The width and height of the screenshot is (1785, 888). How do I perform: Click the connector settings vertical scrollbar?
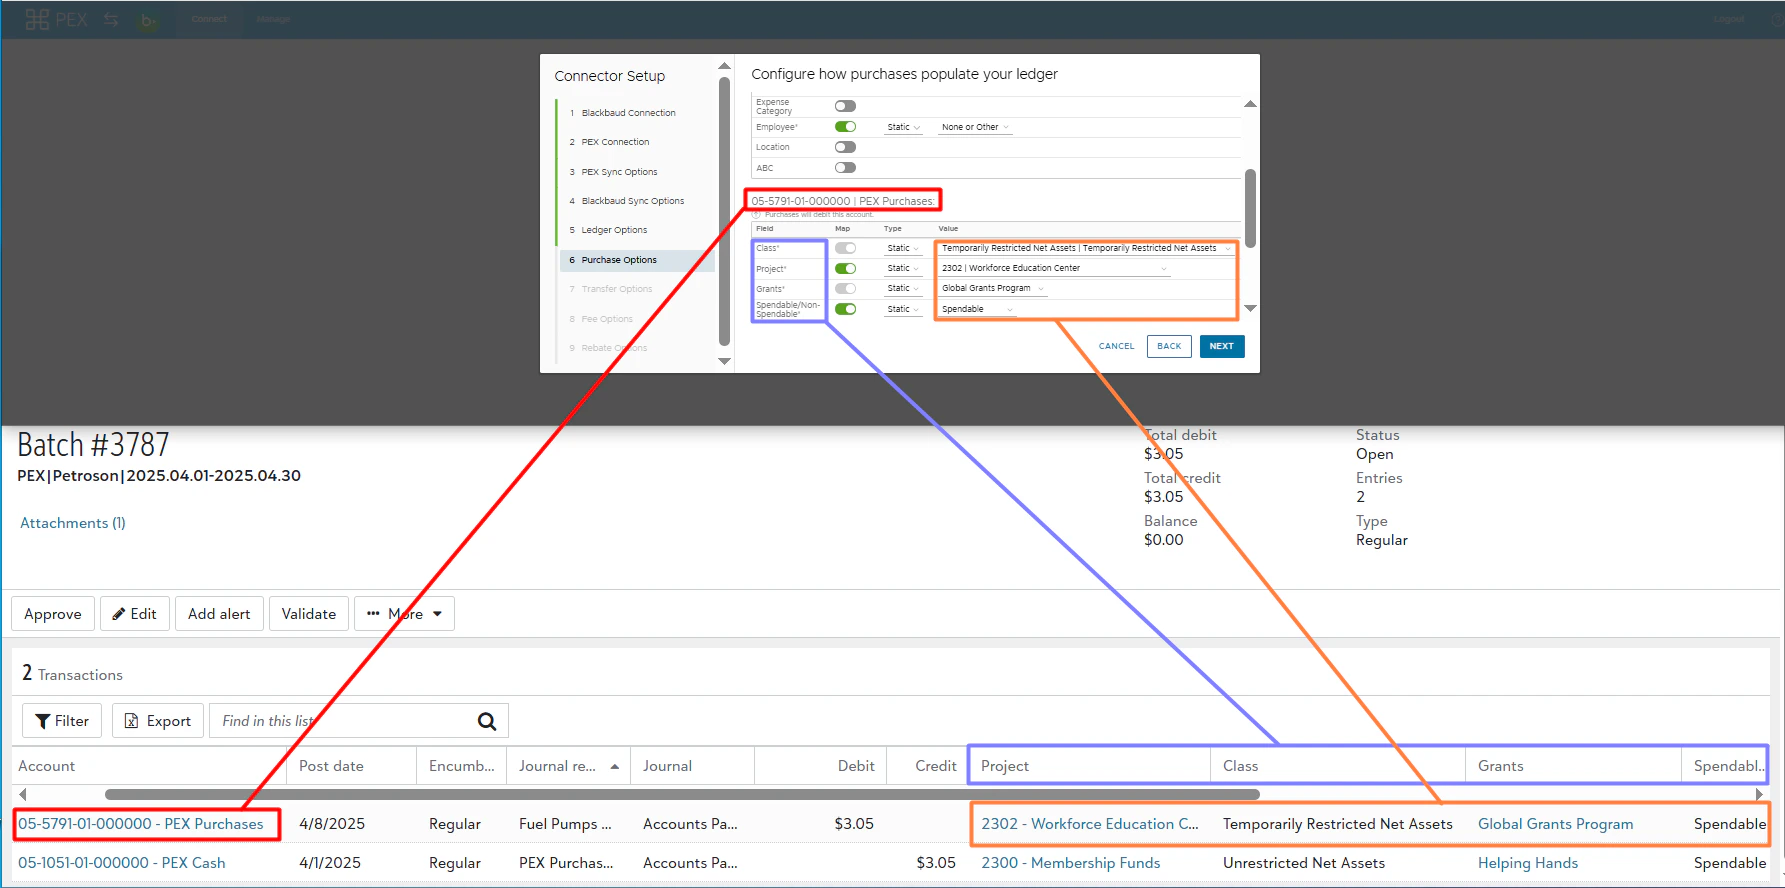click(x=1250, y=208)
